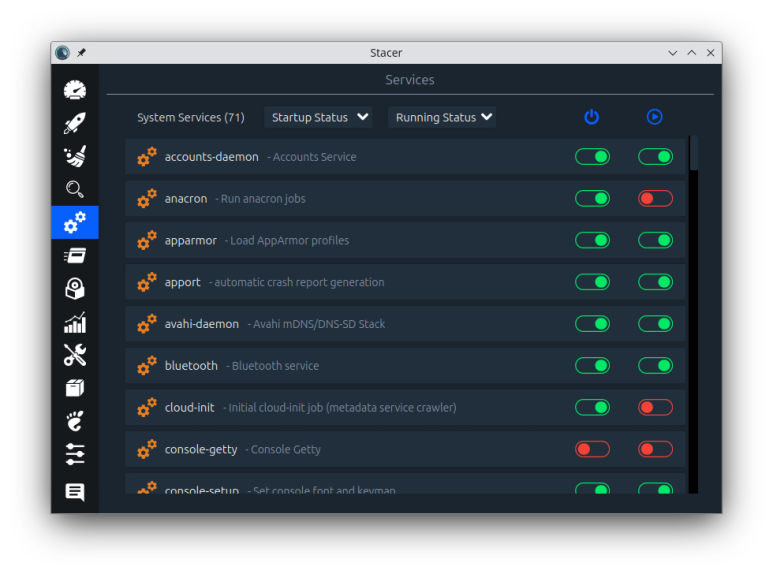Image resolution: width=773 pixels, height=574 pixels.
Task: Open the System Cleaner broom page
Action: (x=75, y=156)
